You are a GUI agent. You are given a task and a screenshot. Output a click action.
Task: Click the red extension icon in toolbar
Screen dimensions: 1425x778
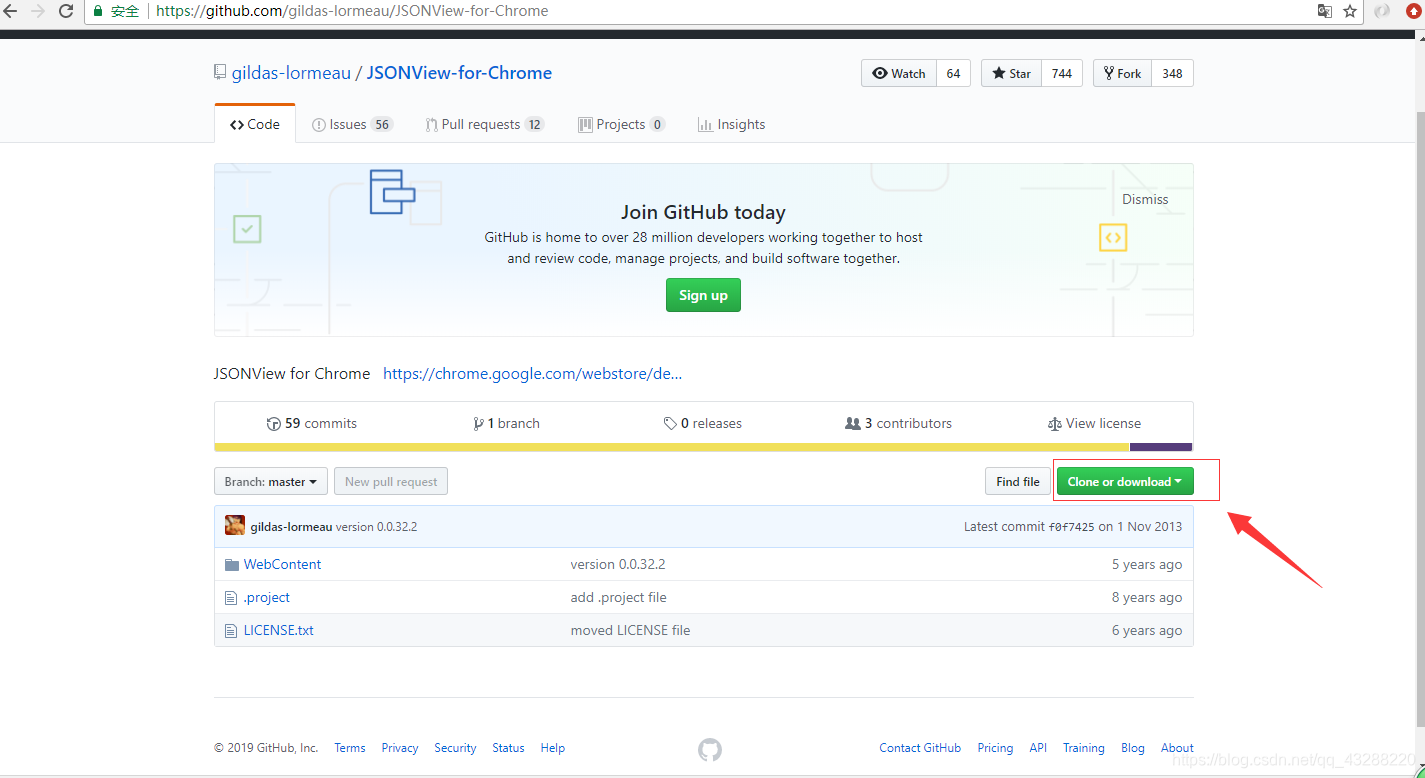(x=1413, y=11)
